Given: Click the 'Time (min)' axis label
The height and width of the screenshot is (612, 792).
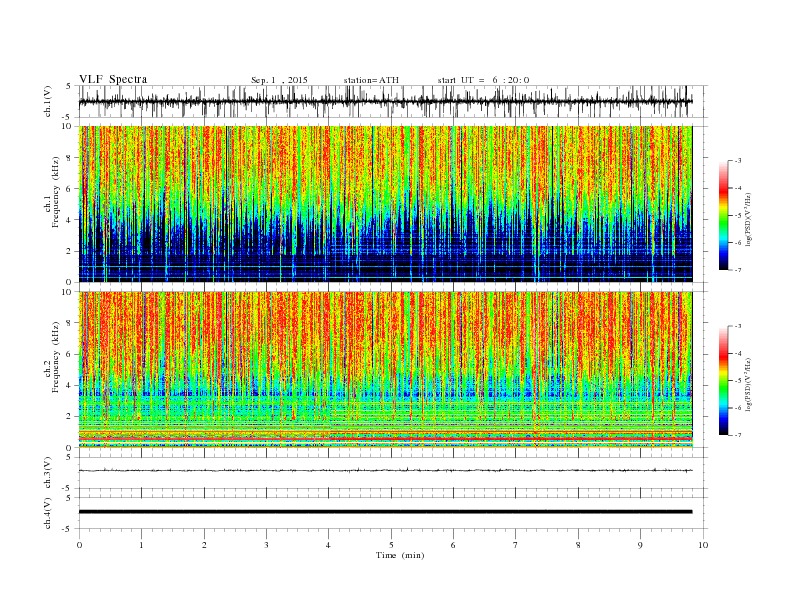Looking at the screenshot, I should (x=400, y=555).
